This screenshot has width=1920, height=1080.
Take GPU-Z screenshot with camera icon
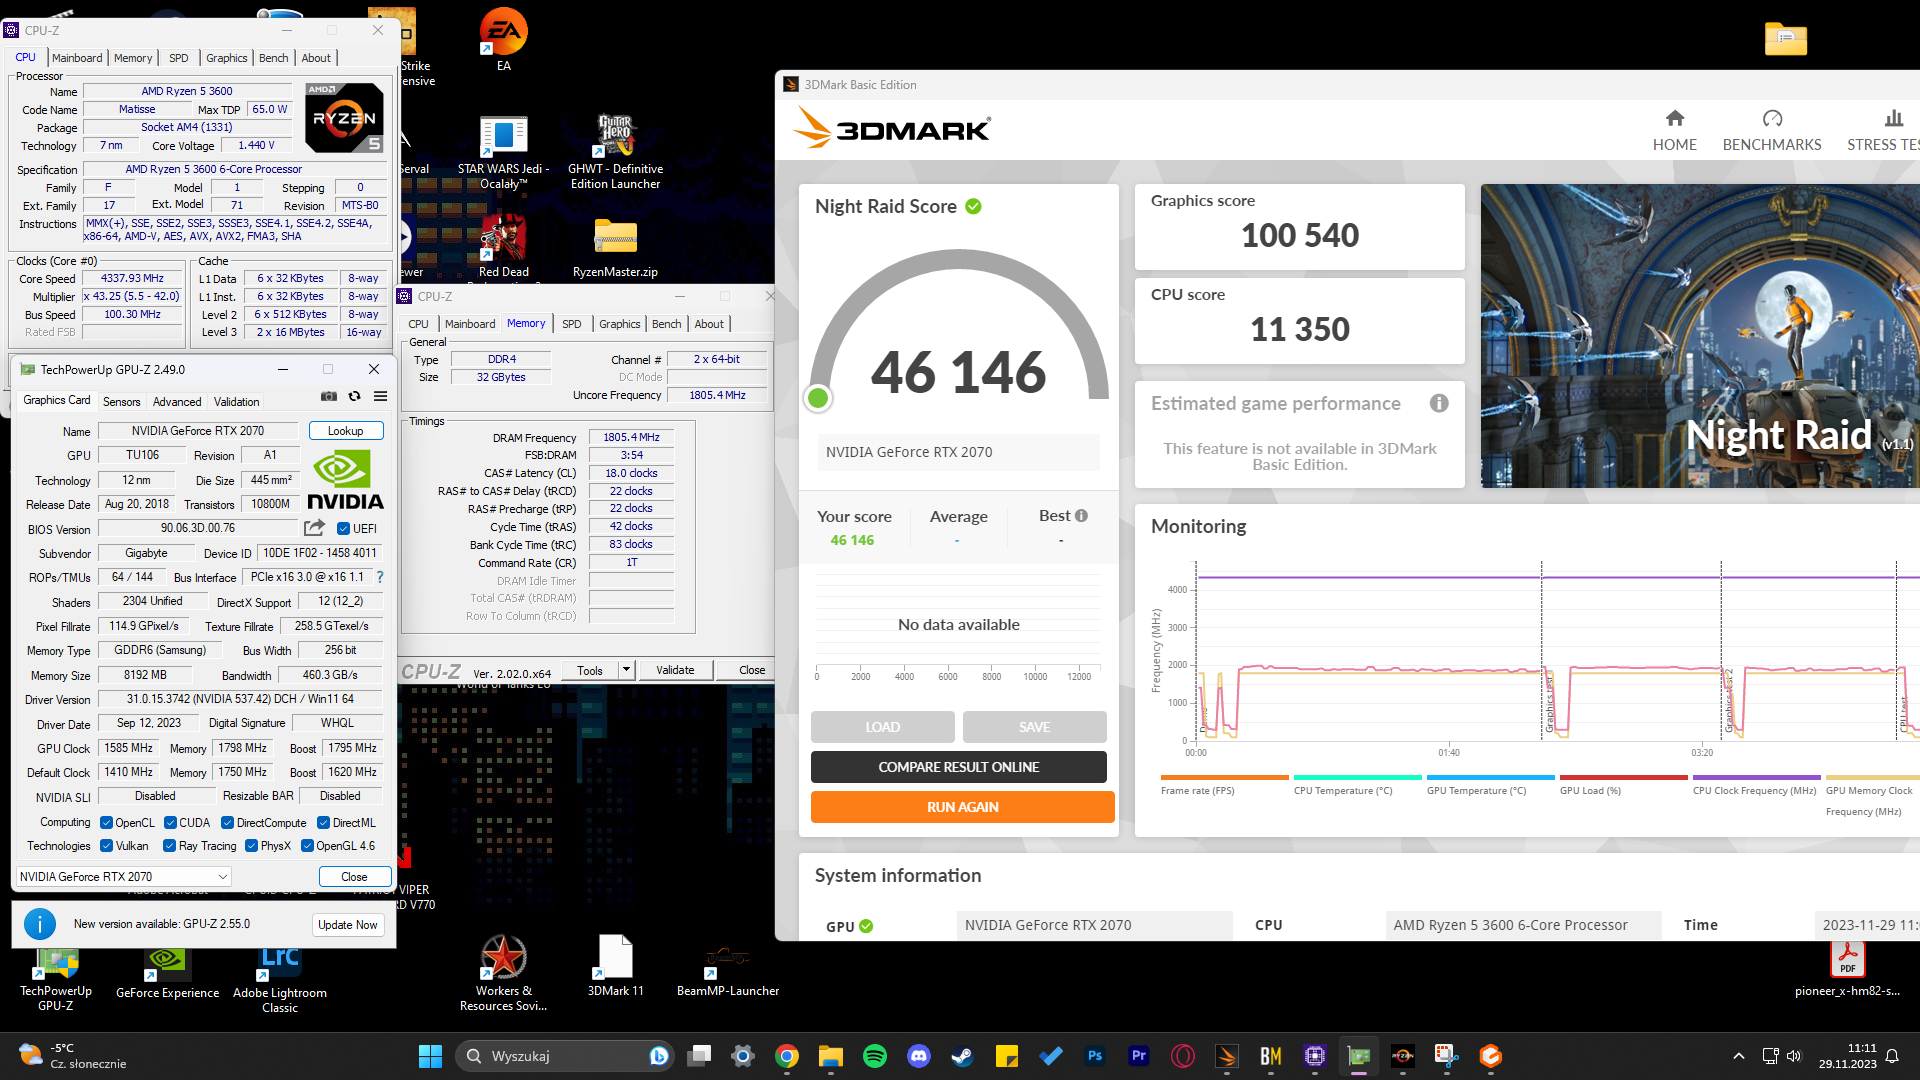click(328, 397)
